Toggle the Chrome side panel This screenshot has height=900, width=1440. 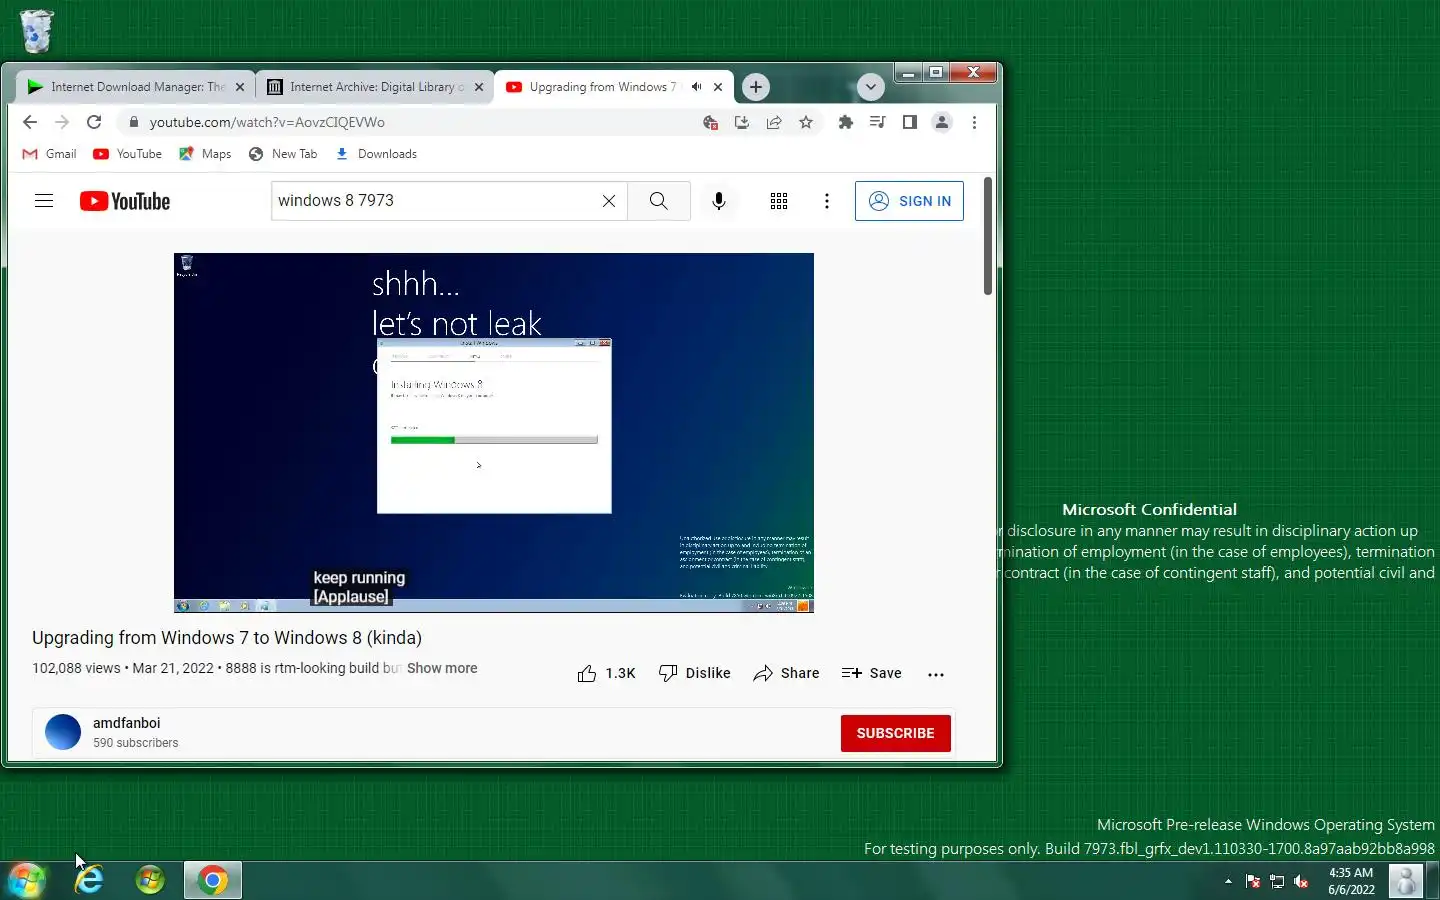click(909, 122)
